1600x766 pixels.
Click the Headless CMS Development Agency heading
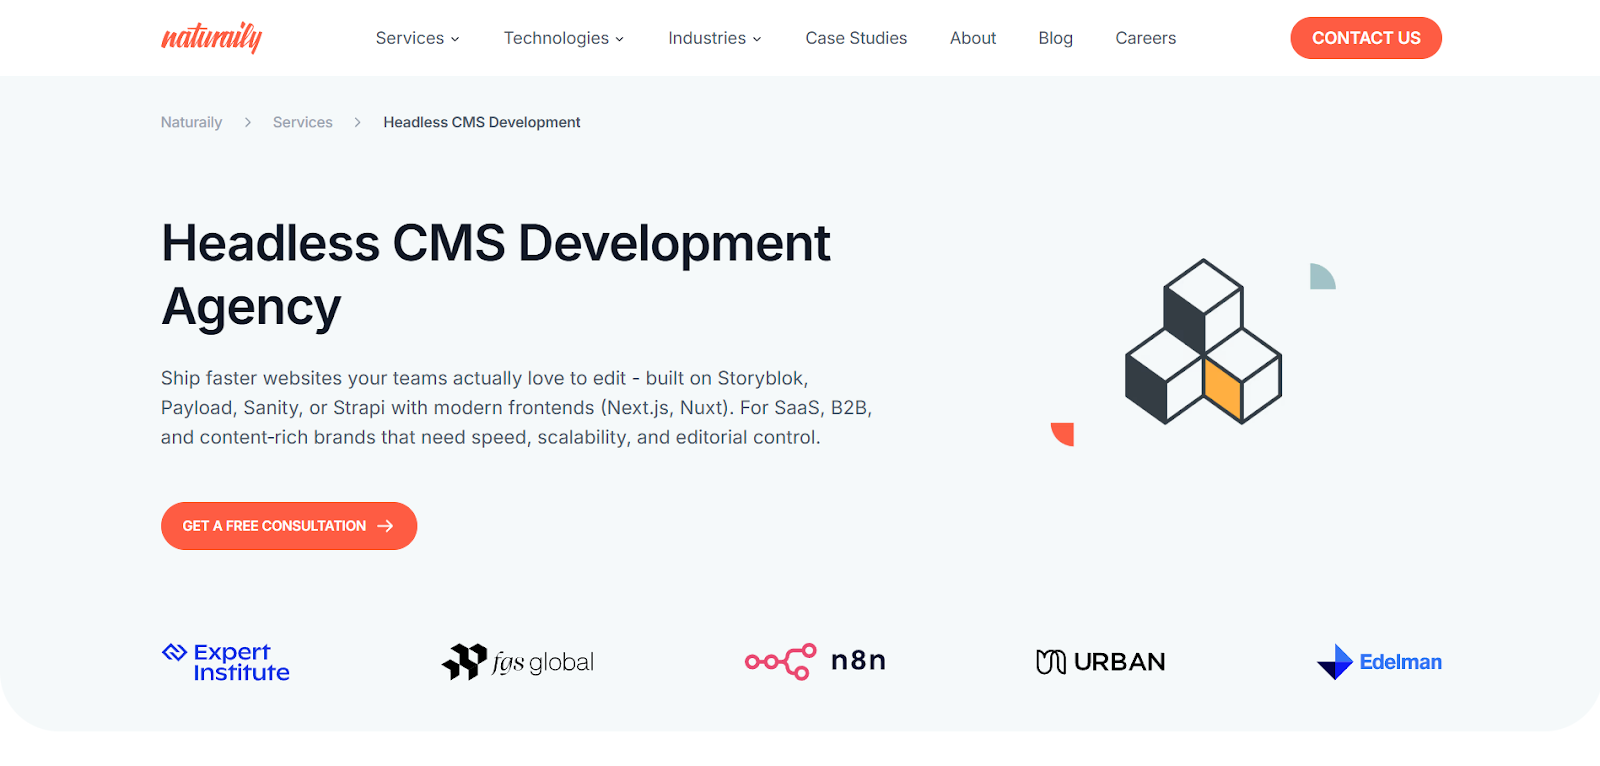[495, 274]
